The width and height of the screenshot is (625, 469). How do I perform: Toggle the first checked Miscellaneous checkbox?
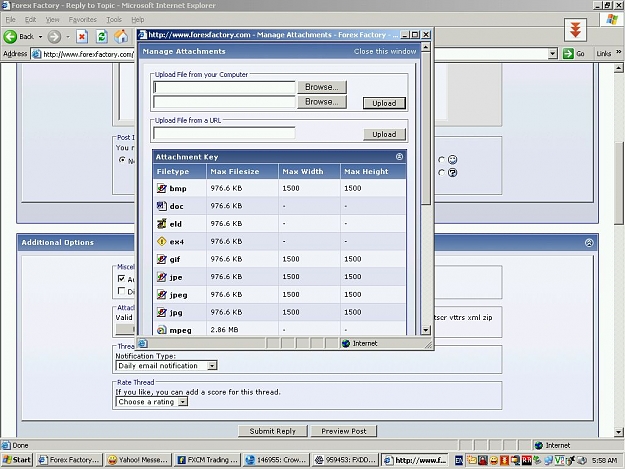click(x=122, y=279)
